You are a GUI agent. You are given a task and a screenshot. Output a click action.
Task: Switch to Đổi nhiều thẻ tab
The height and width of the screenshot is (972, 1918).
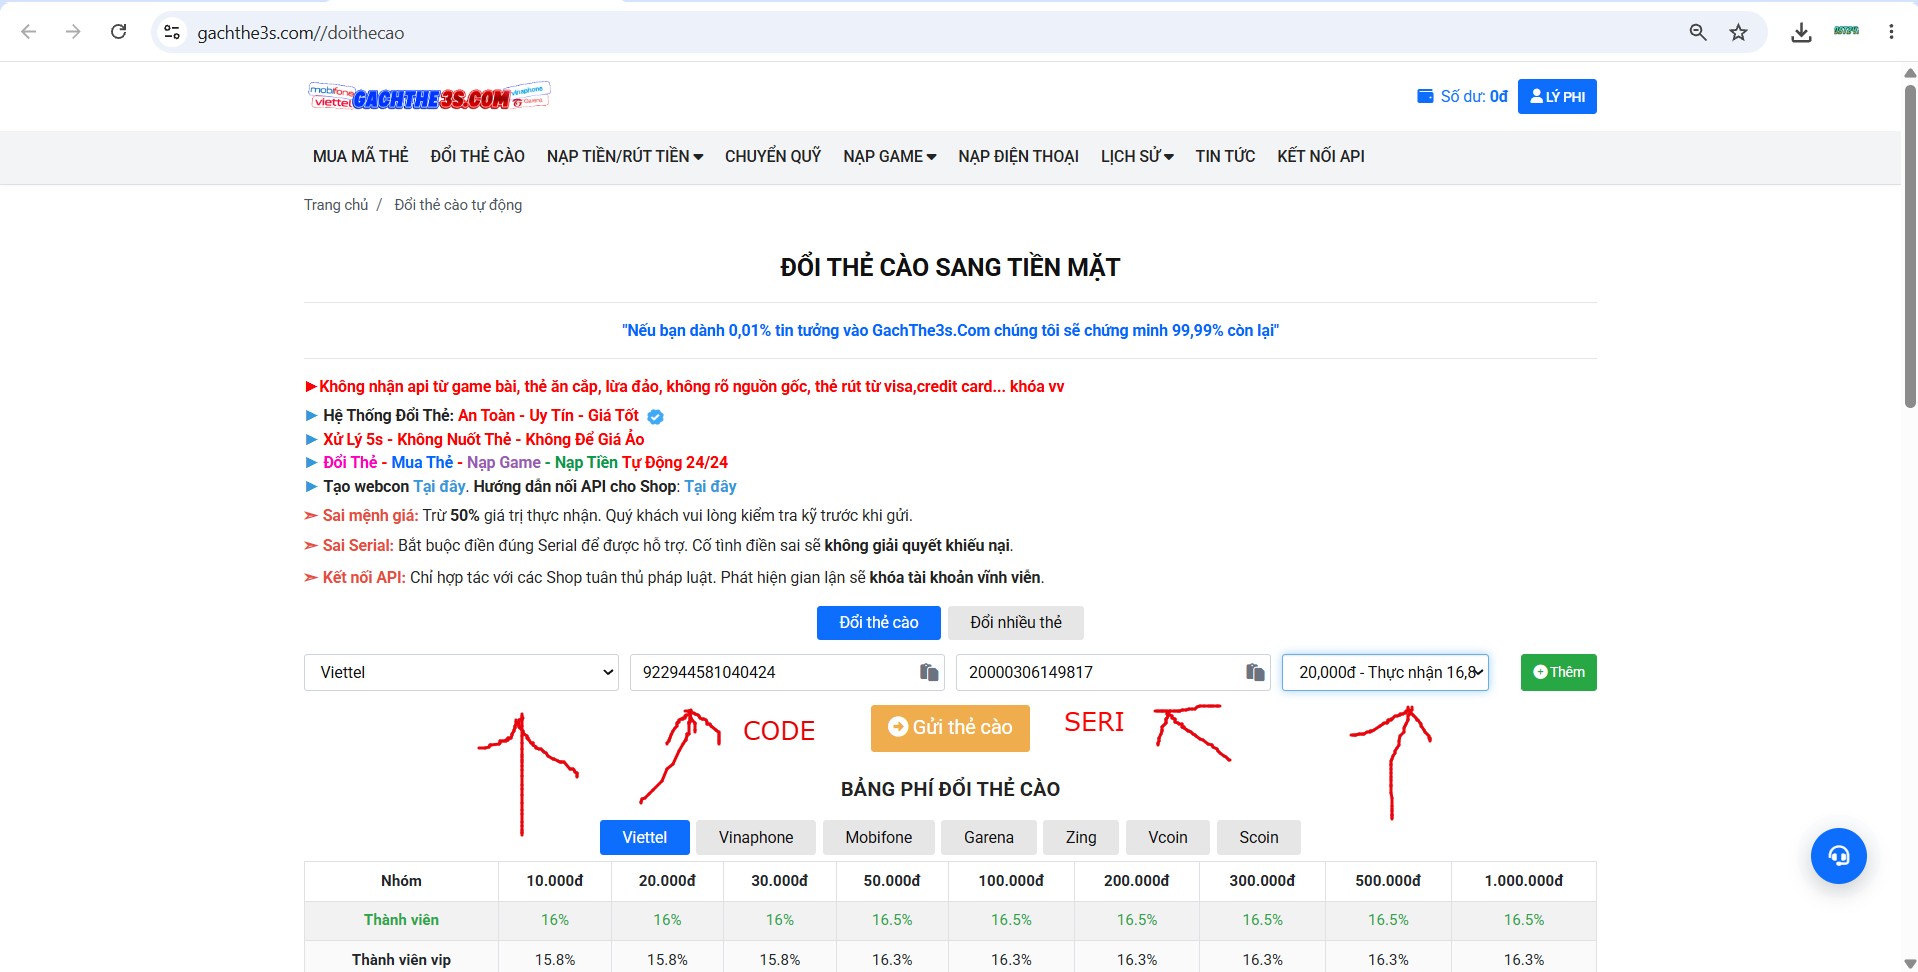(x=1016, y=622)
